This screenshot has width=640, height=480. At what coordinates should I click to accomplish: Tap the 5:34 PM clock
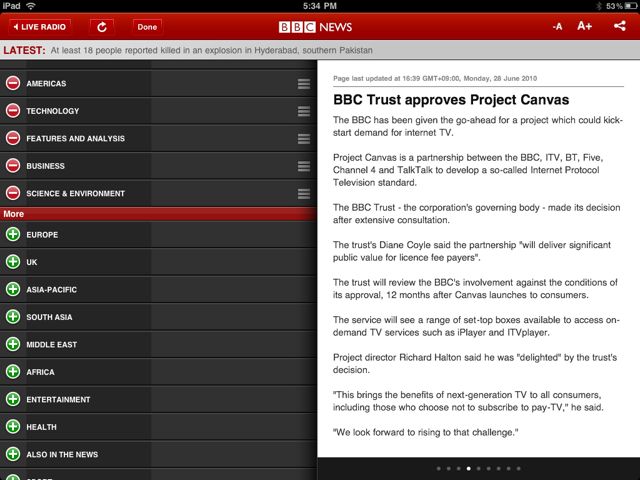(320, 6)
